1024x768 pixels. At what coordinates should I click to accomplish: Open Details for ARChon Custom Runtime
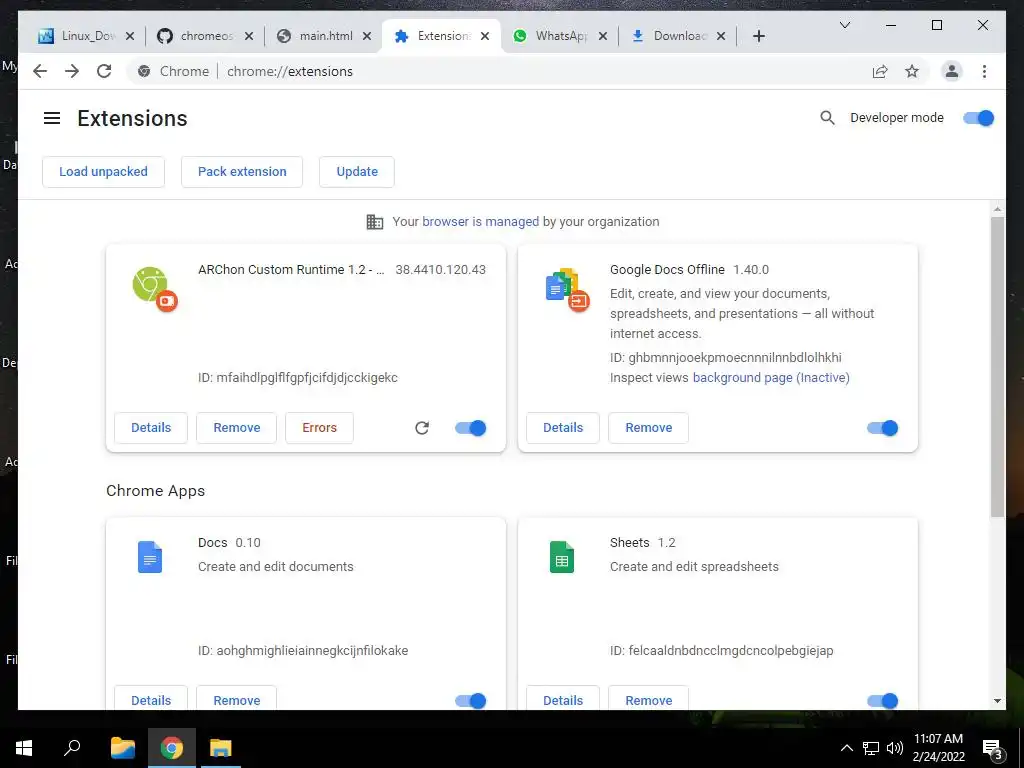[151, 428]
